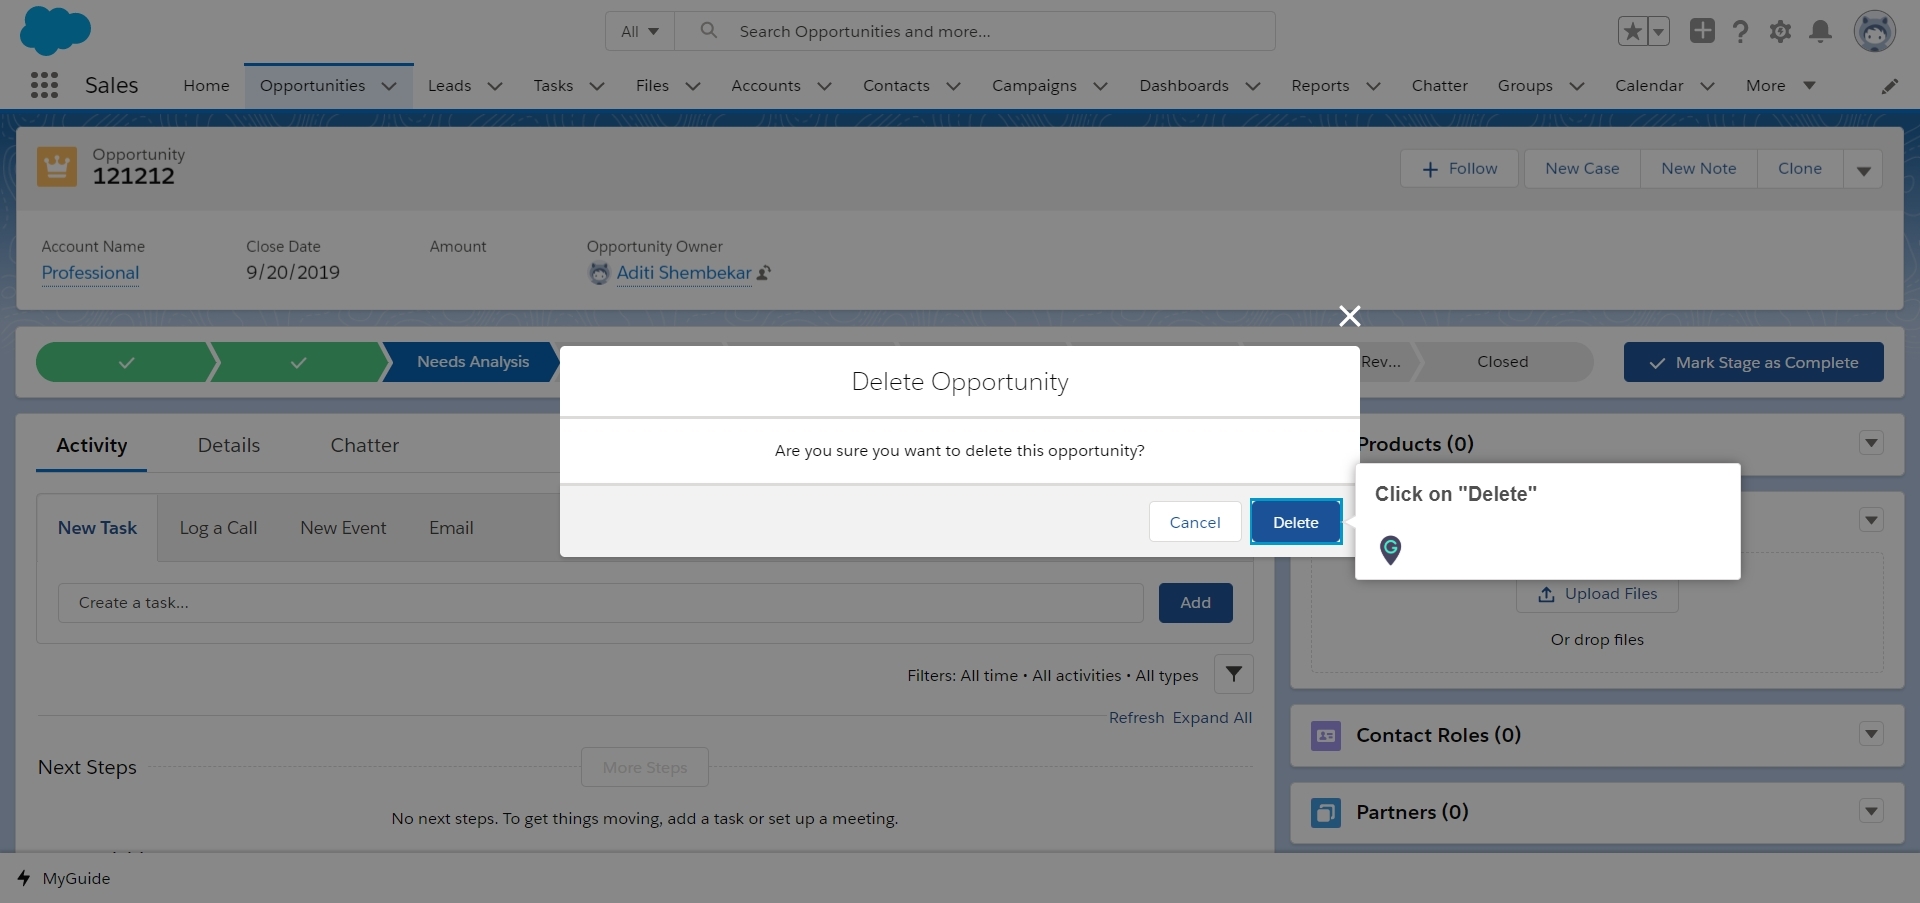
Task: Open the Professional account link
Action: 90,272
